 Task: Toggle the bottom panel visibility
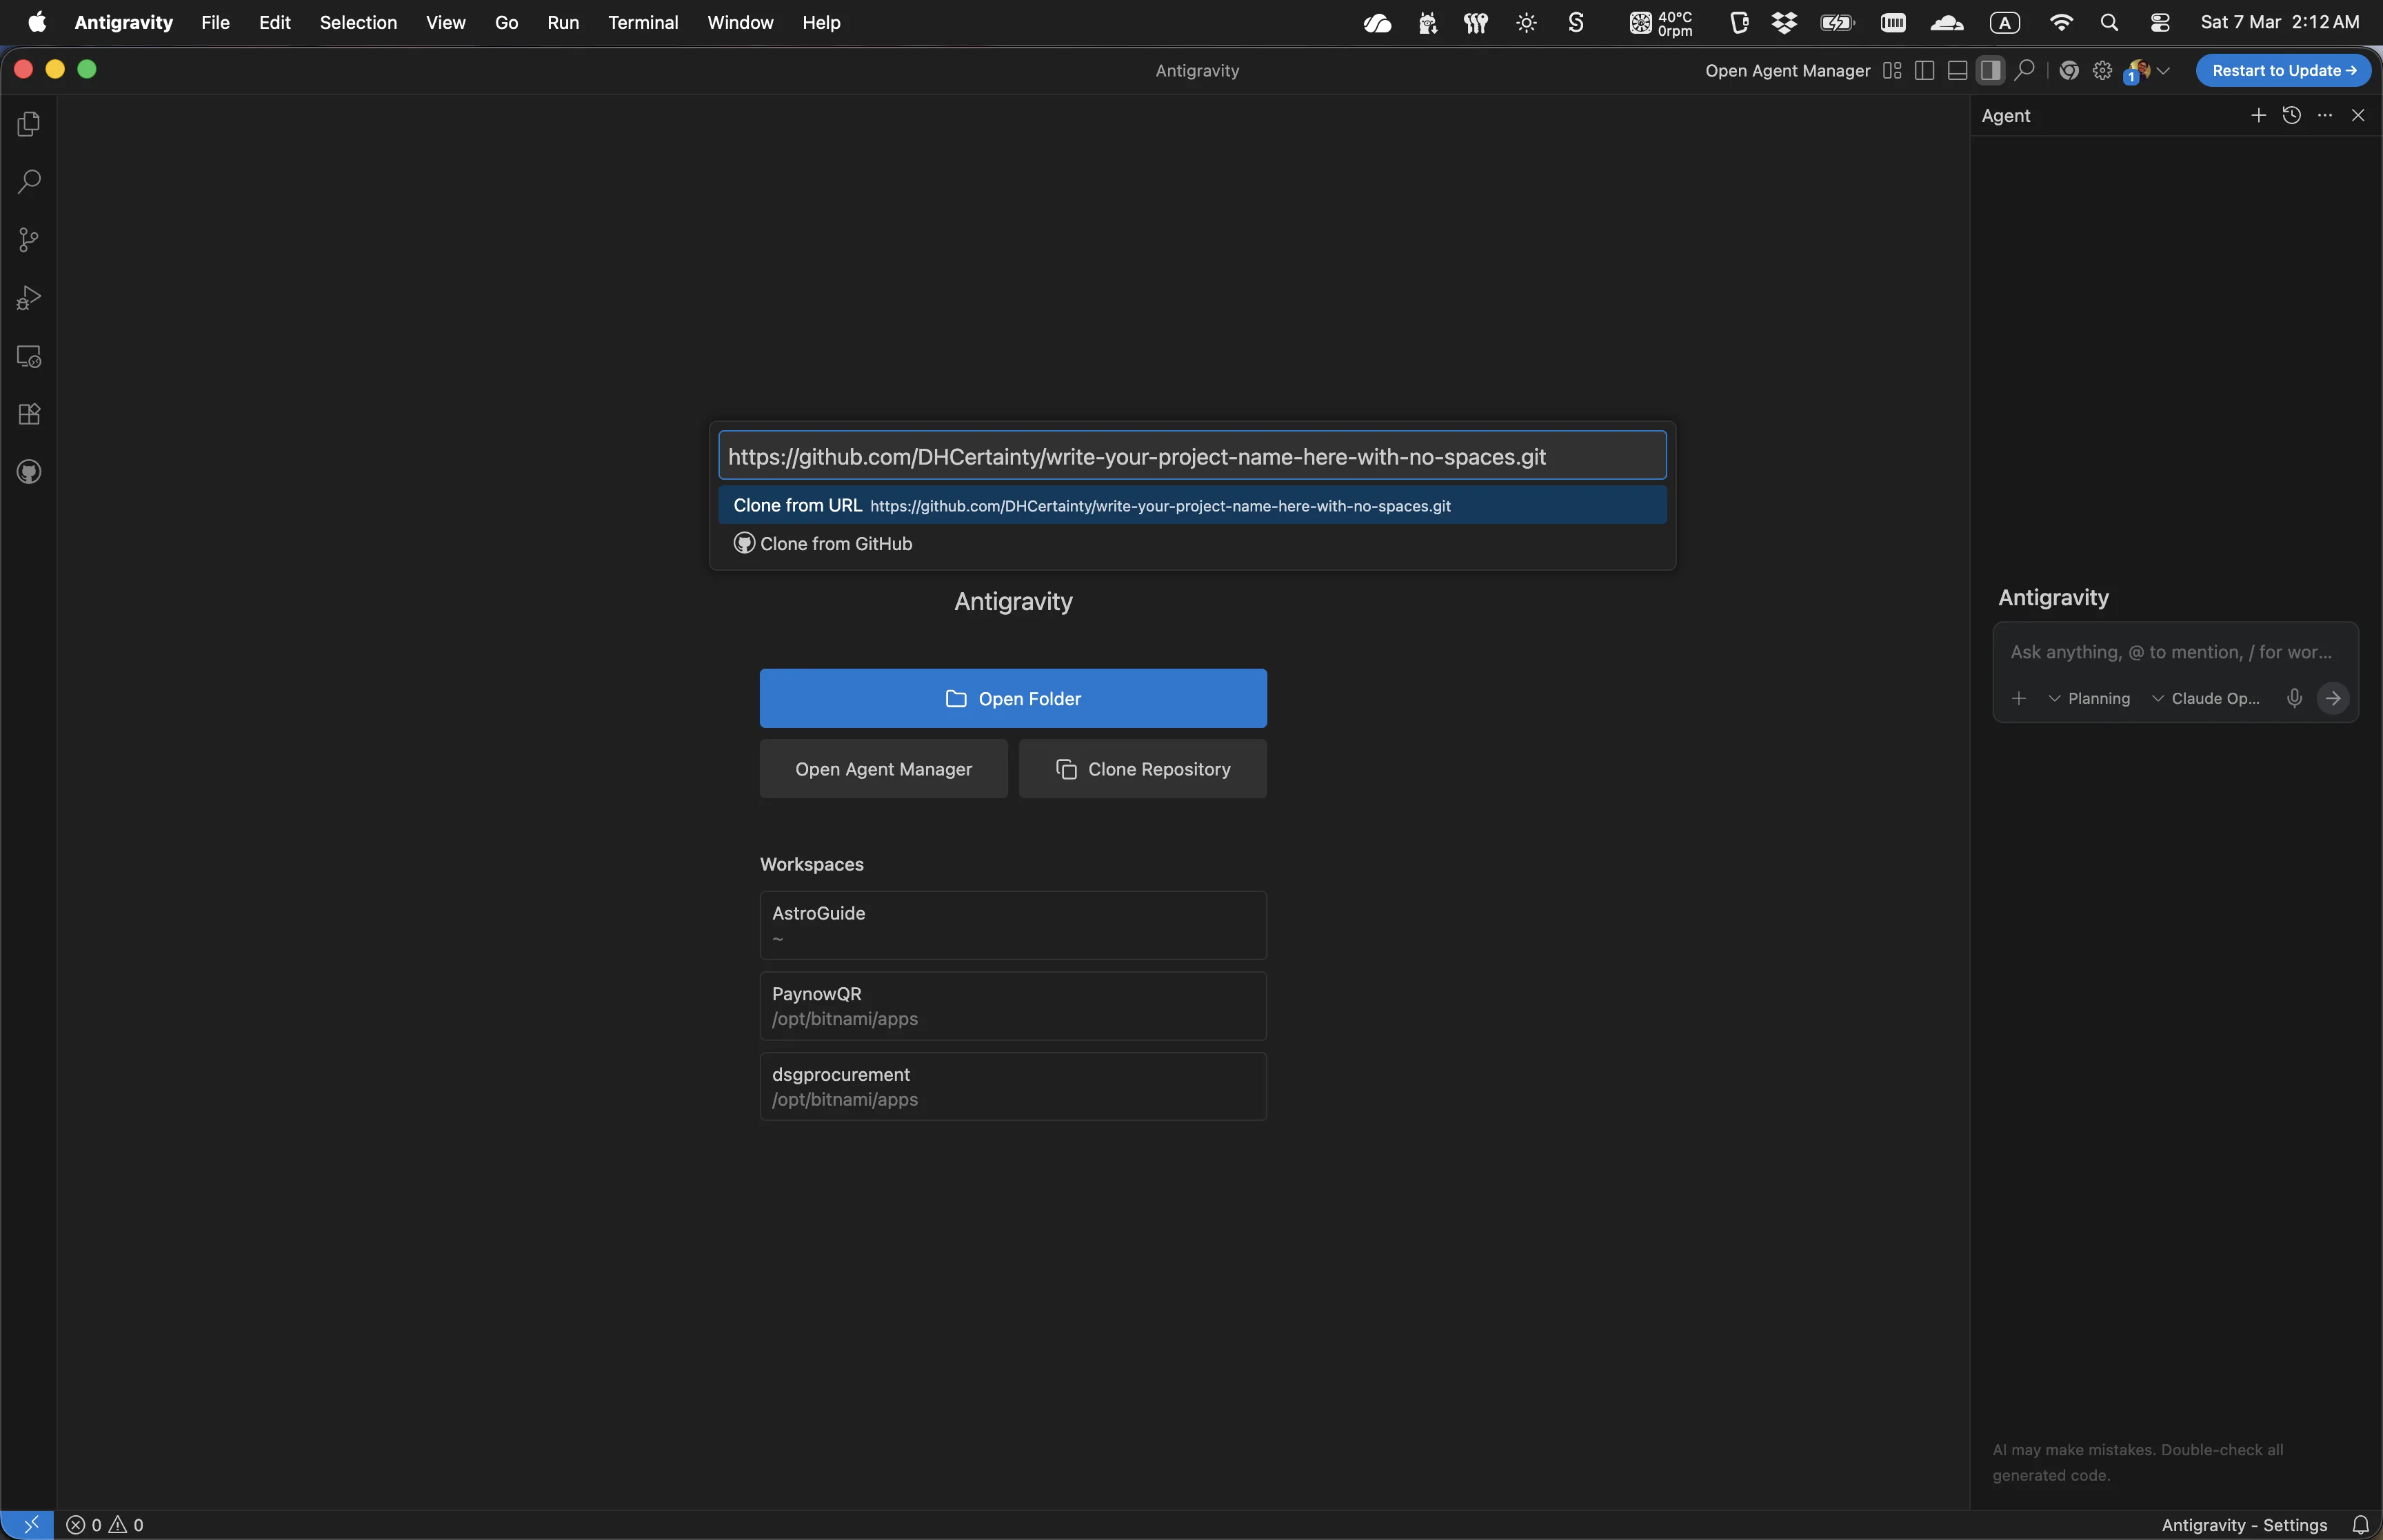pos(1958,70)
